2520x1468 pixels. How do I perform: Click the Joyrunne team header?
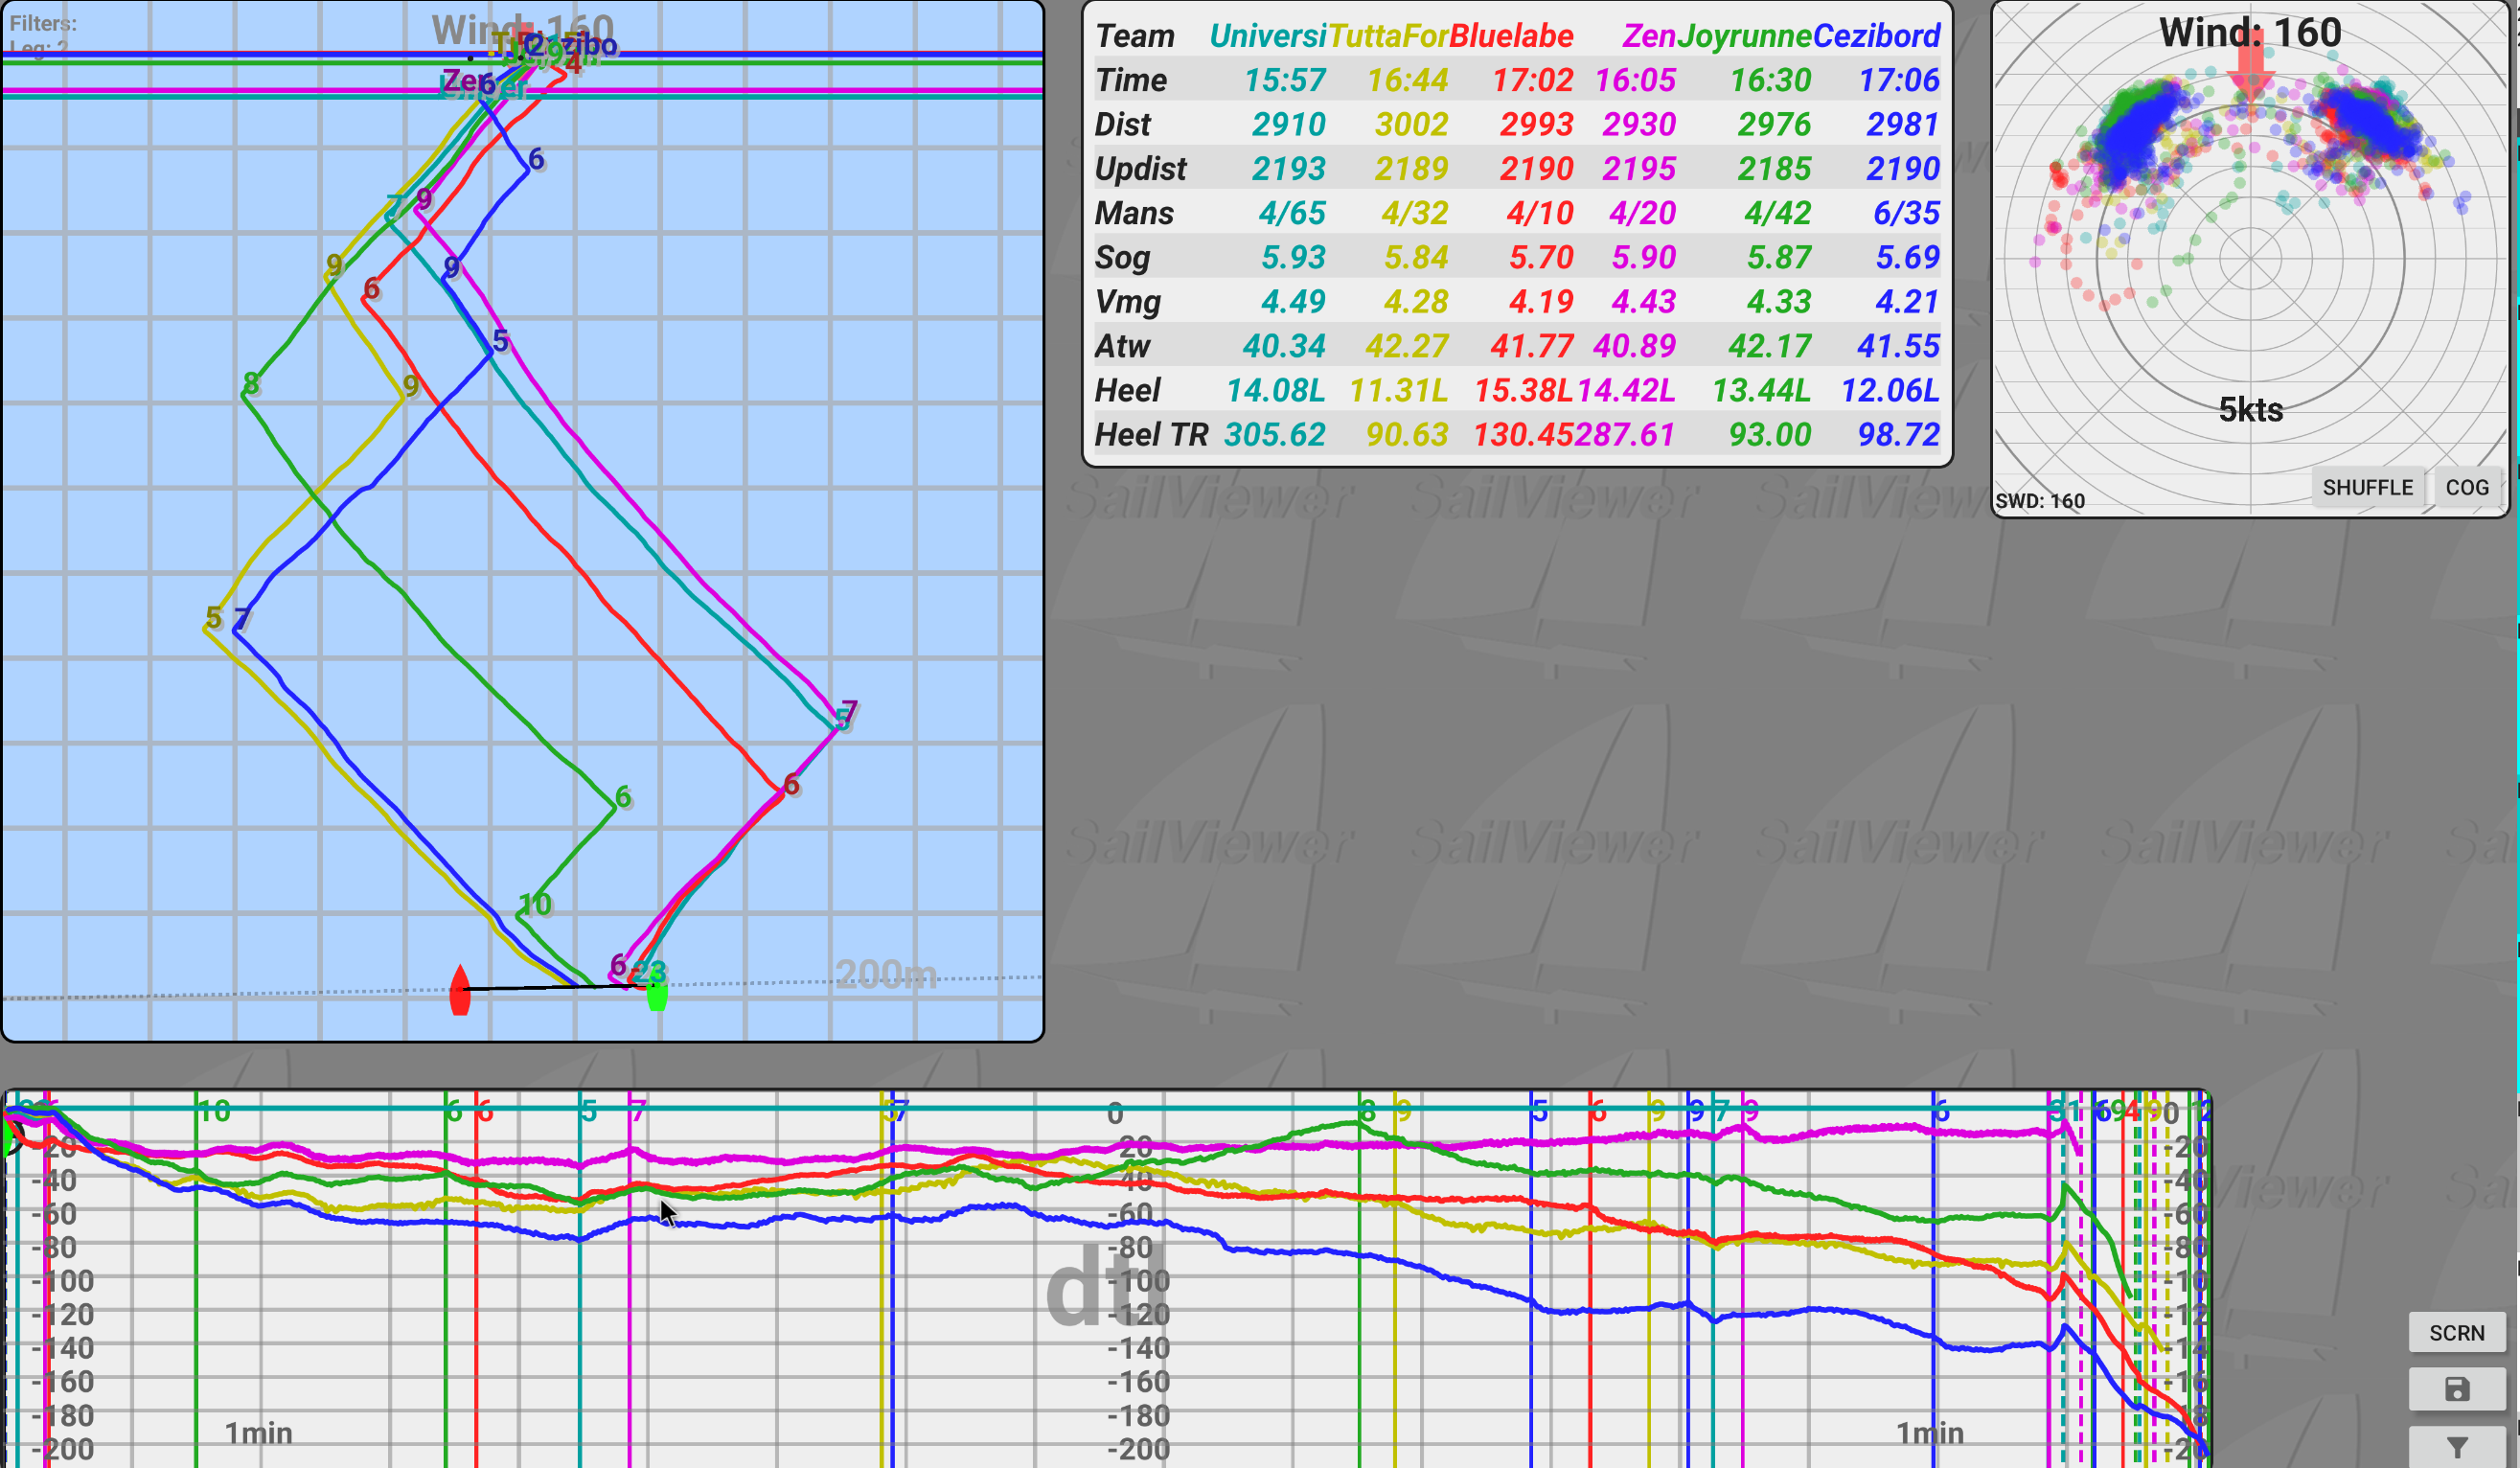tap(1744, 36)
